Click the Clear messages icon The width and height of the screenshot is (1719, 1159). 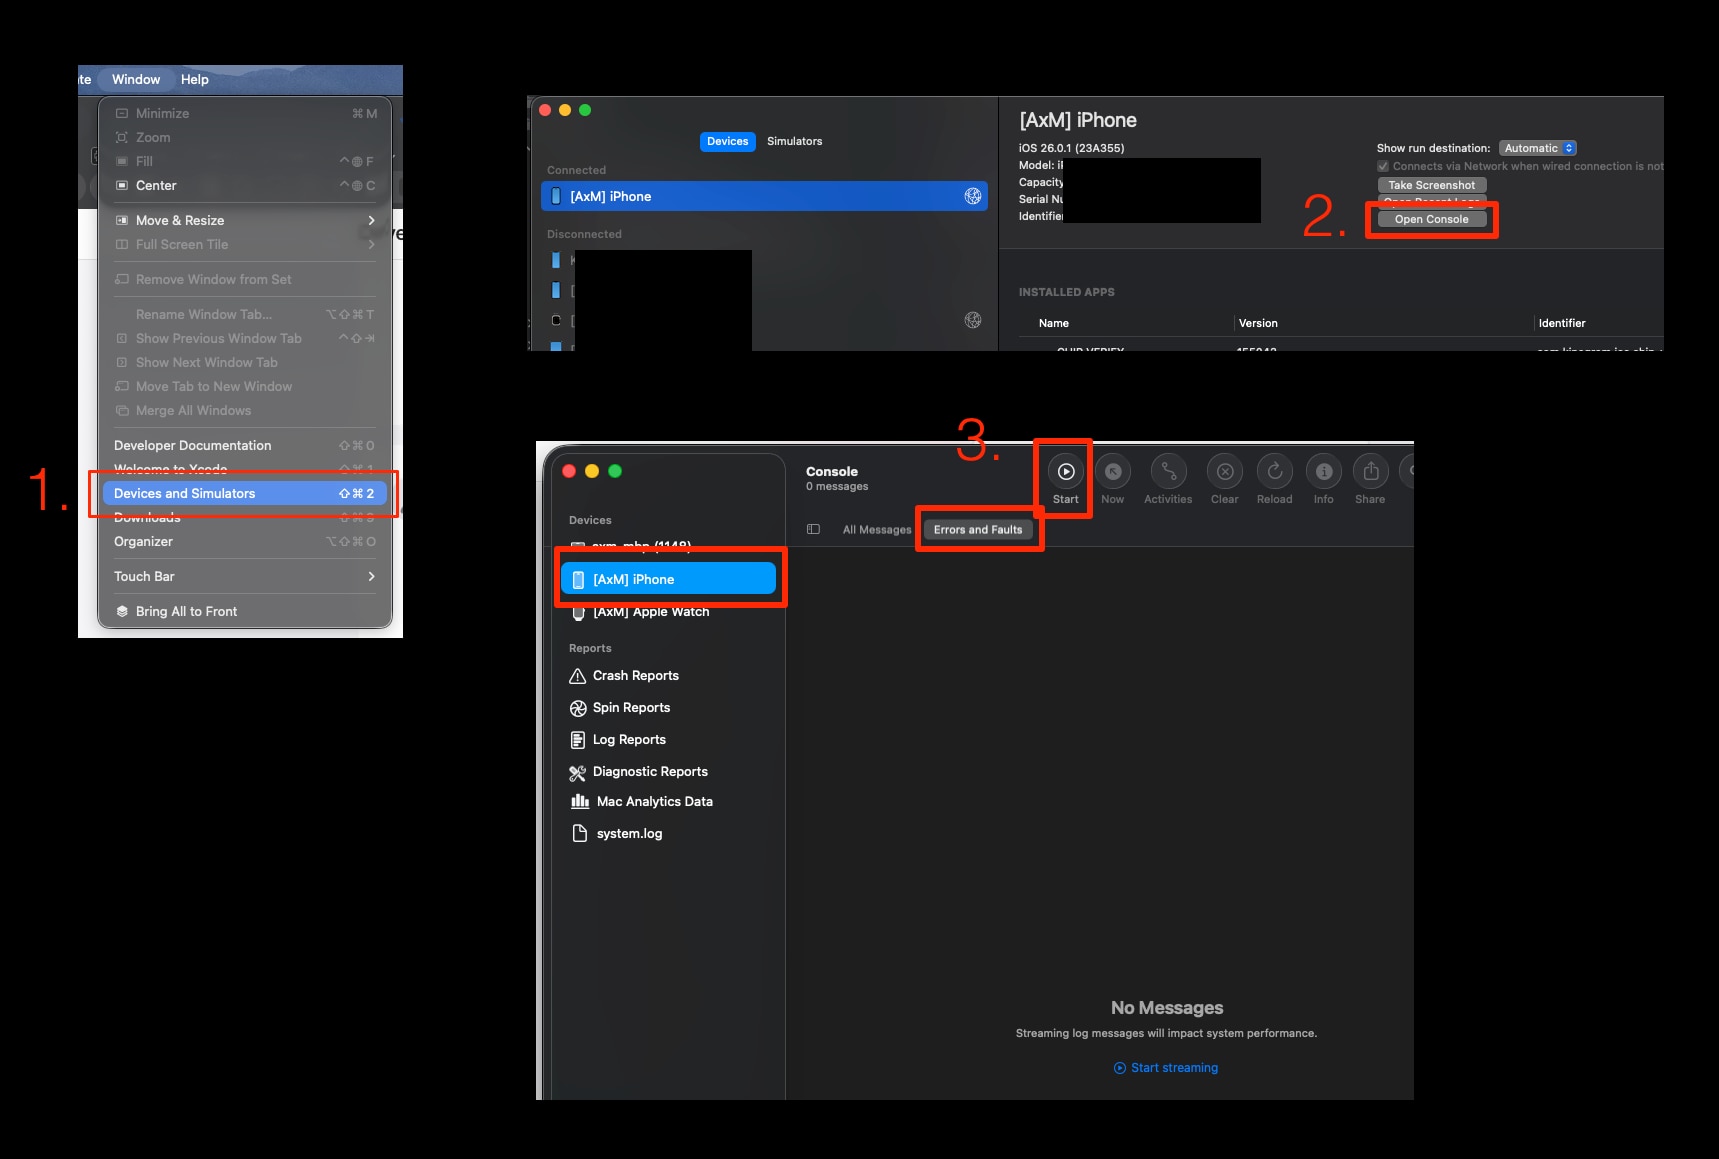[1224, 472]
